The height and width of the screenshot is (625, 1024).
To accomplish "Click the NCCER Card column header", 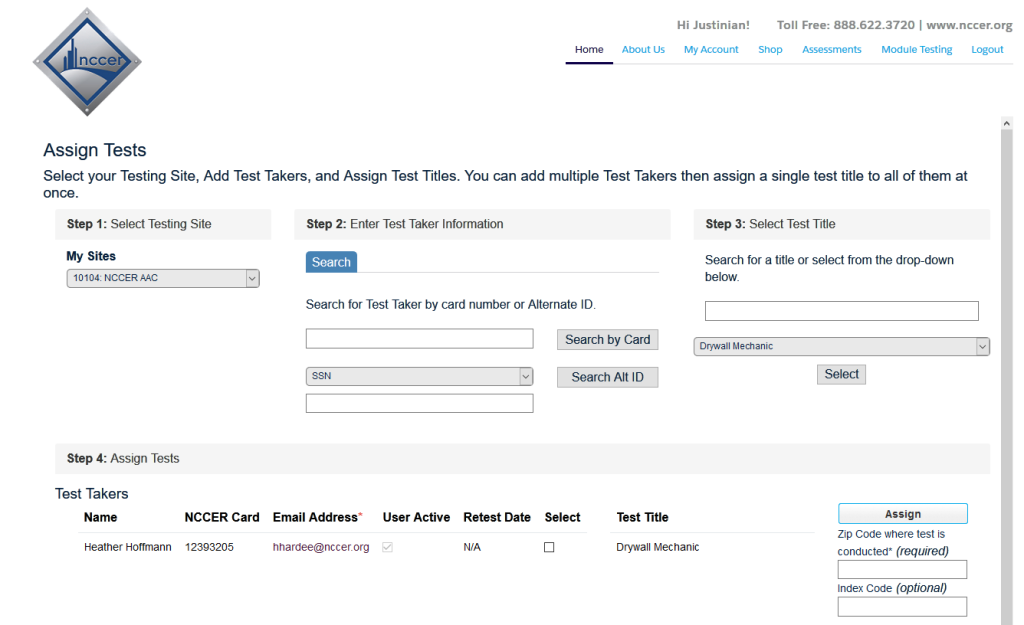I will coord(222,517).
